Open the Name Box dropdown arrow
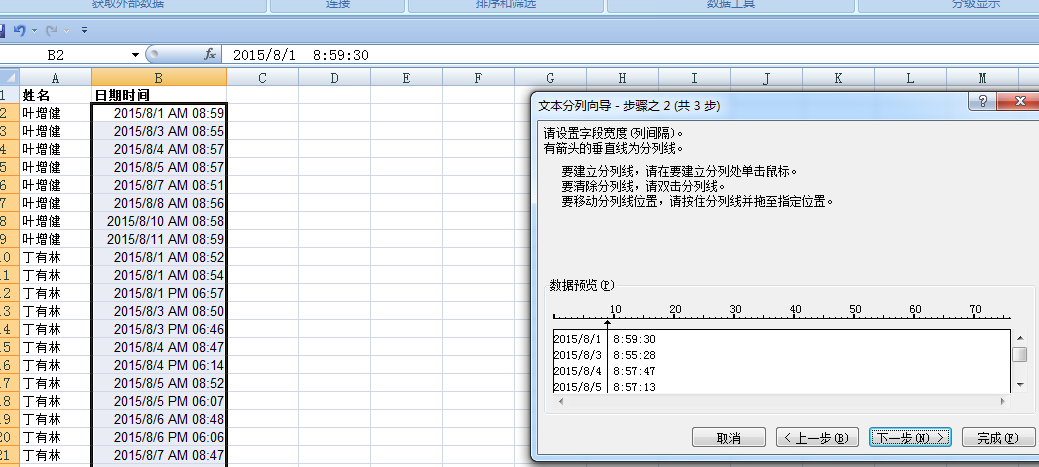 [x=136, y=54]
